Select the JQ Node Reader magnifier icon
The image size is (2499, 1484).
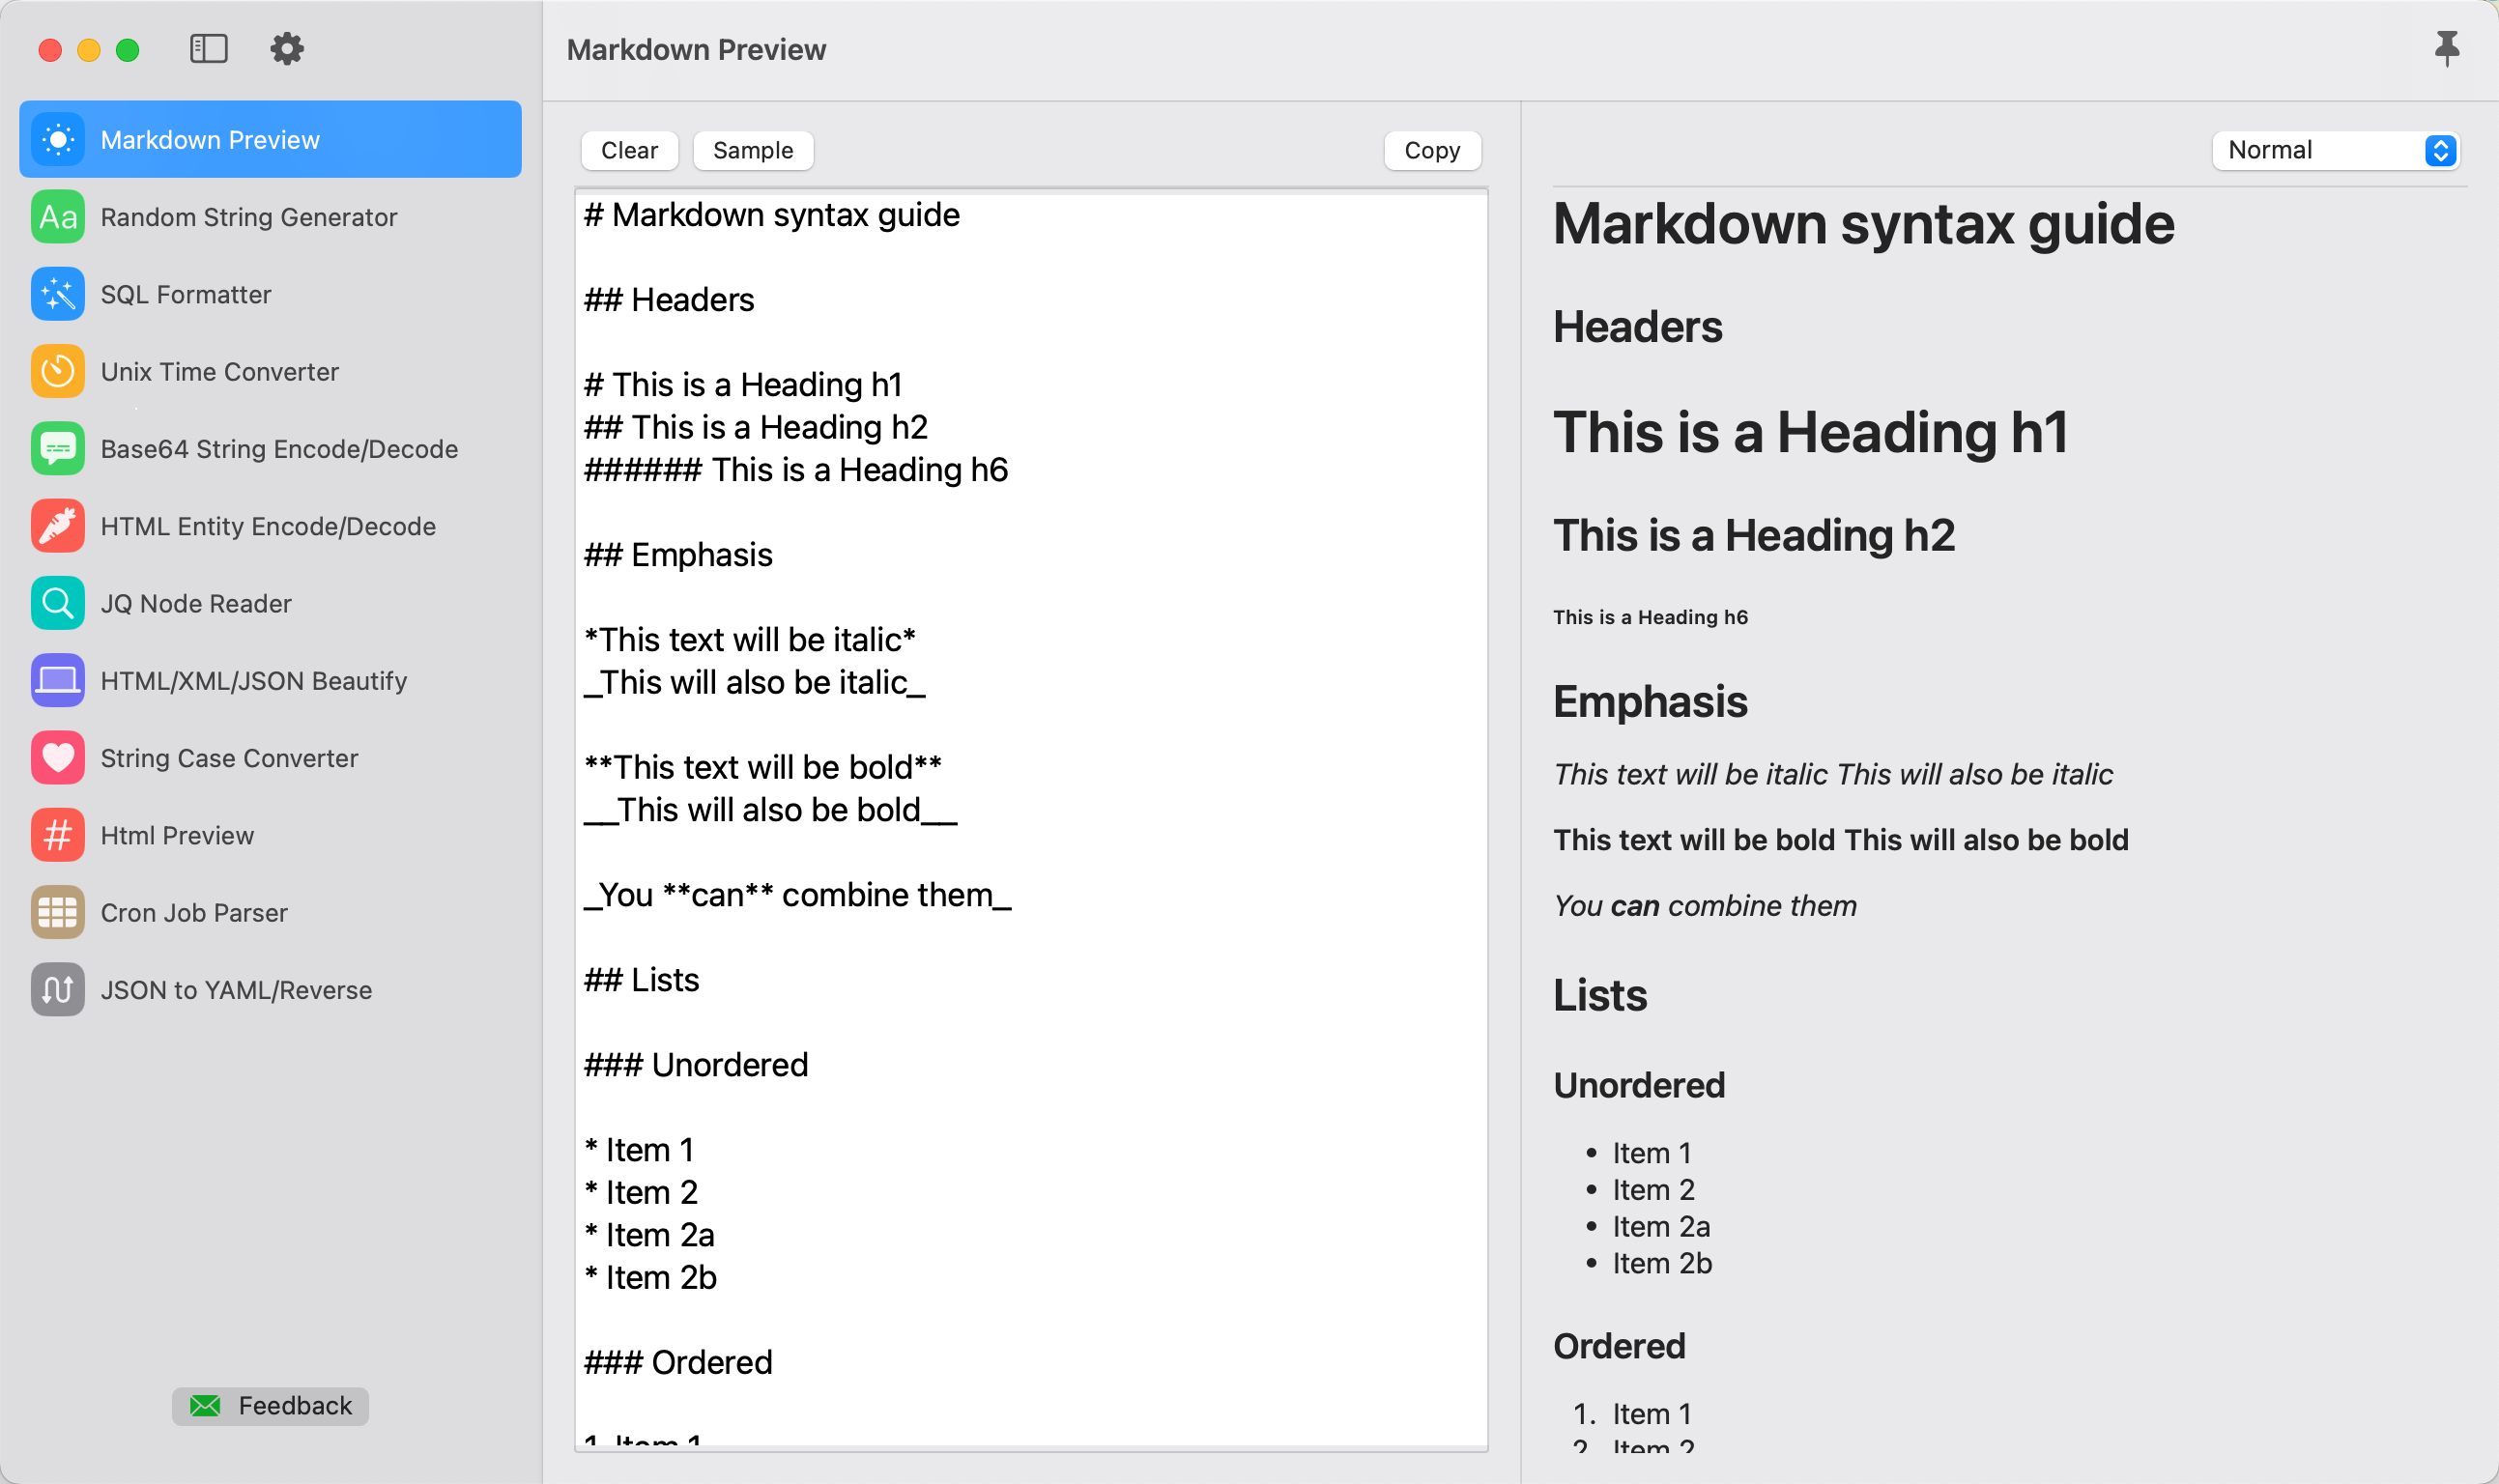[x=58, y=603]
